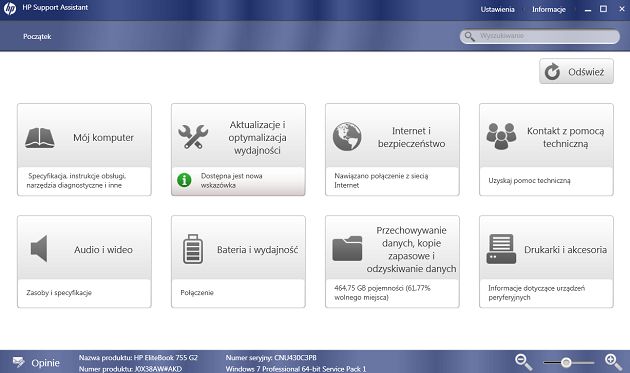Viewport: 630px width, 373px height.
Task: Click the zoom level slider handle
Action: tap(566, 363)
